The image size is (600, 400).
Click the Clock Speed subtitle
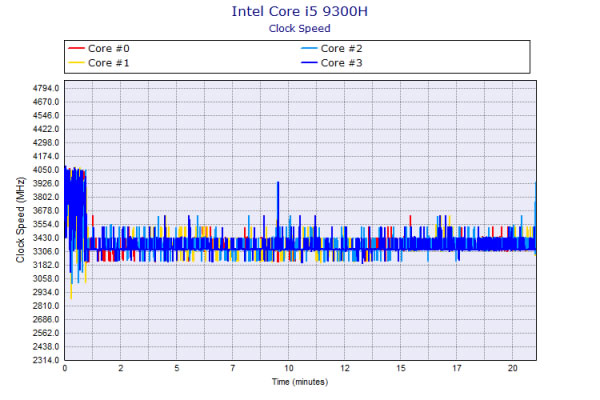pos(300,29)
